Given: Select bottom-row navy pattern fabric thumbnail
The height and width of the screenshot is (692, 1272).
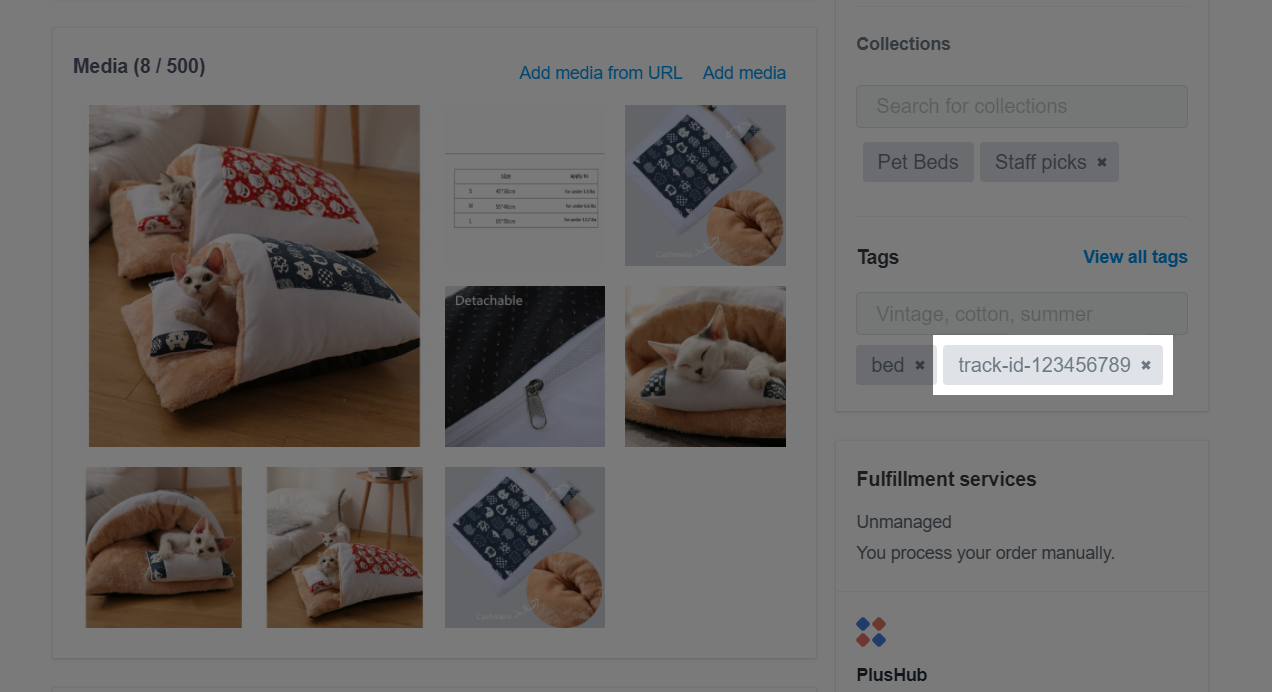Looking at the screenshot, I should click(x=525, y=547).
